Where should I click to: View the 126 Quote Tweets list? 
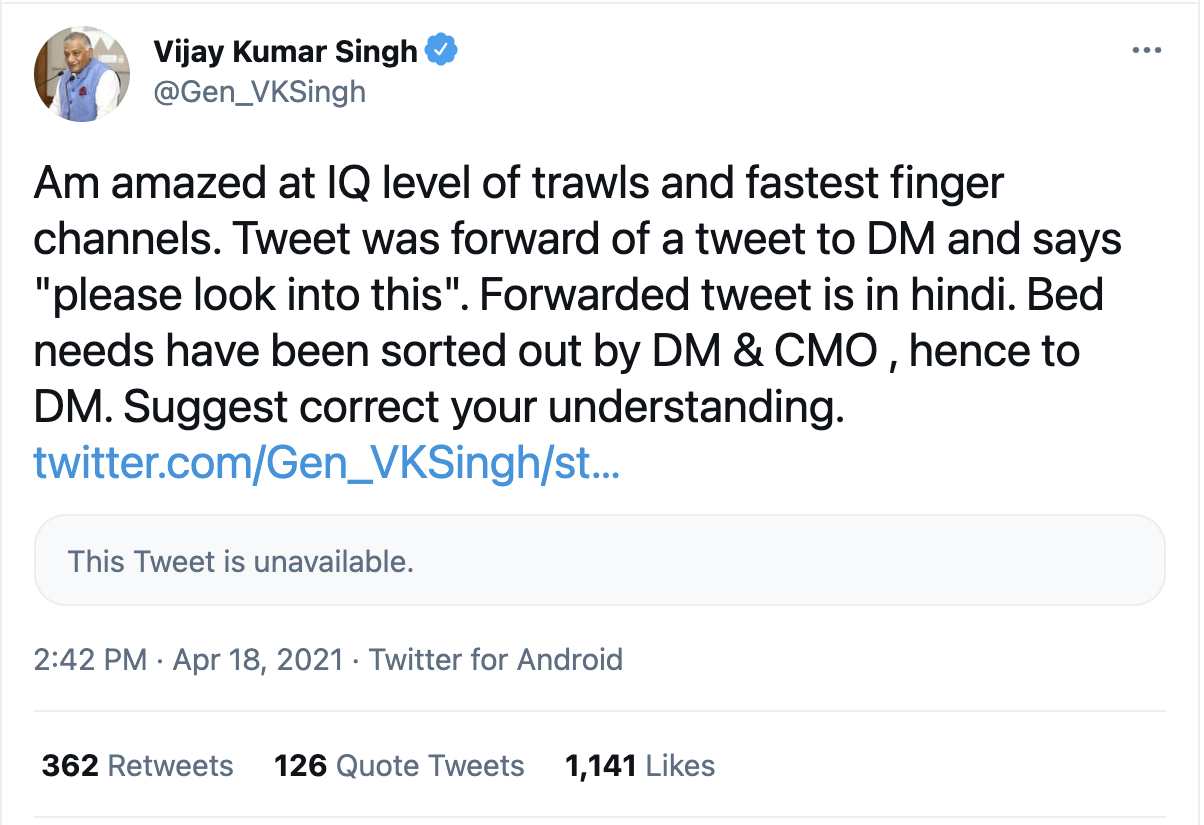coord(399,766)
